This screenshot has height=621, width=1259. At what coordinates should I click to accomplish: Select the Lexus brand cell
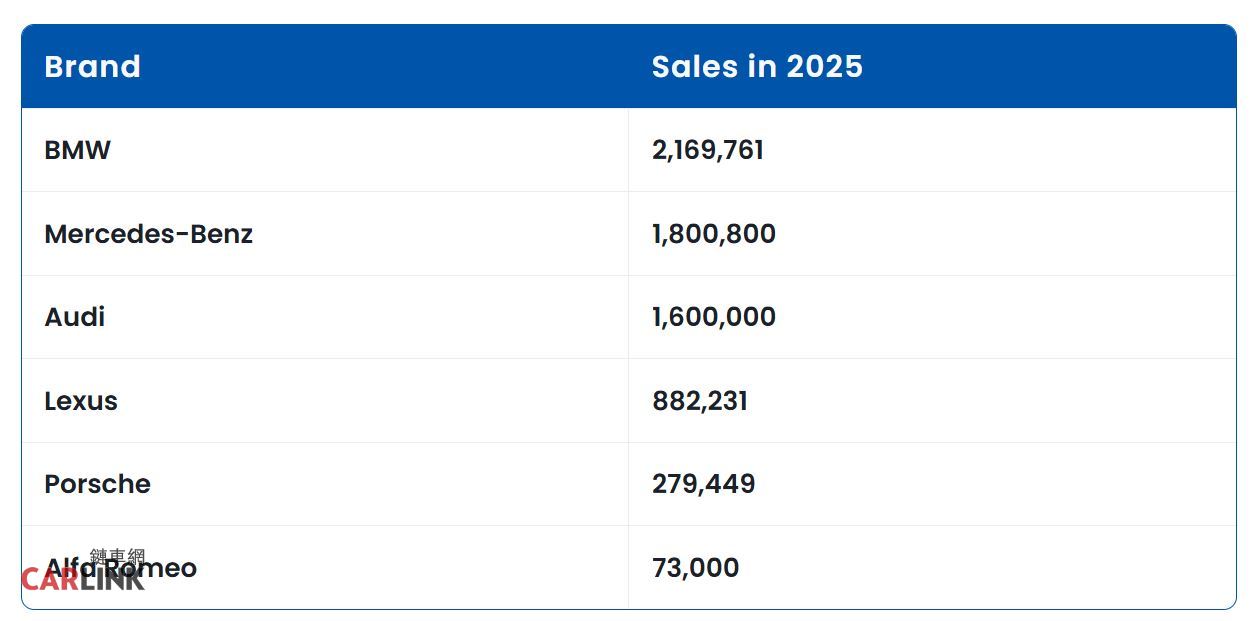click(x=81, y=401)
